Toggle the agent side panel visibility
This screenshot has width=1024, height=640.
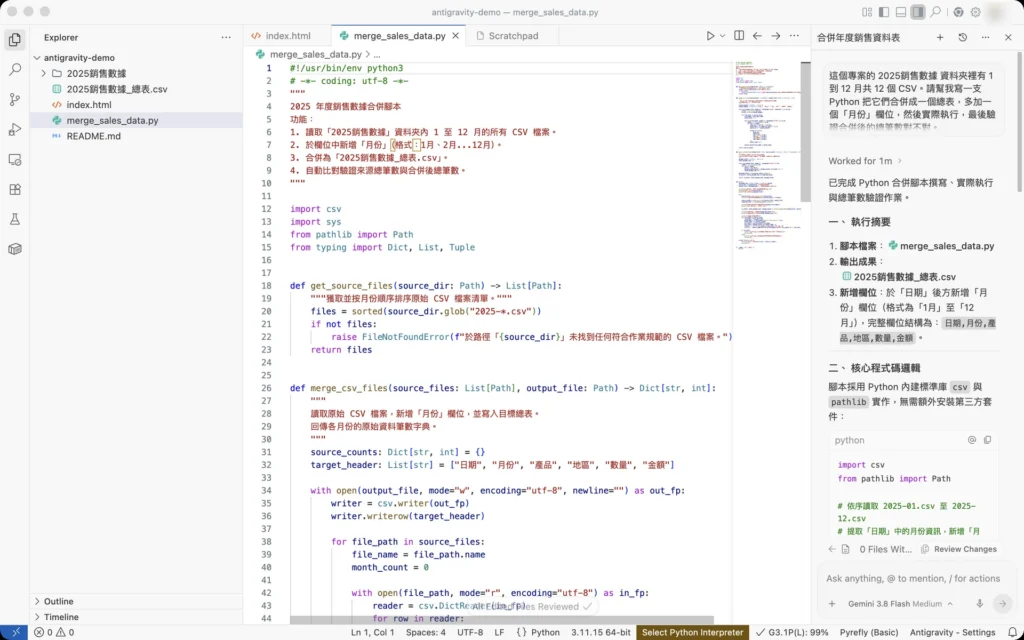918,12
